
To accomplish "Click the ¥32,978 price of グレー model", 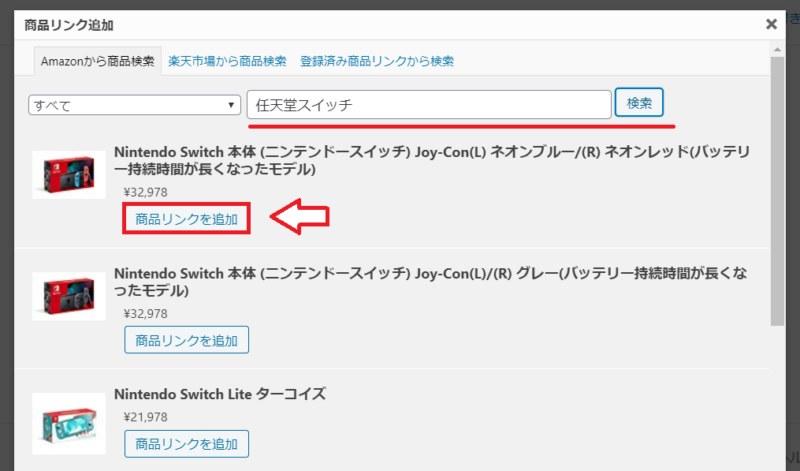I will (x=145, y=314).
